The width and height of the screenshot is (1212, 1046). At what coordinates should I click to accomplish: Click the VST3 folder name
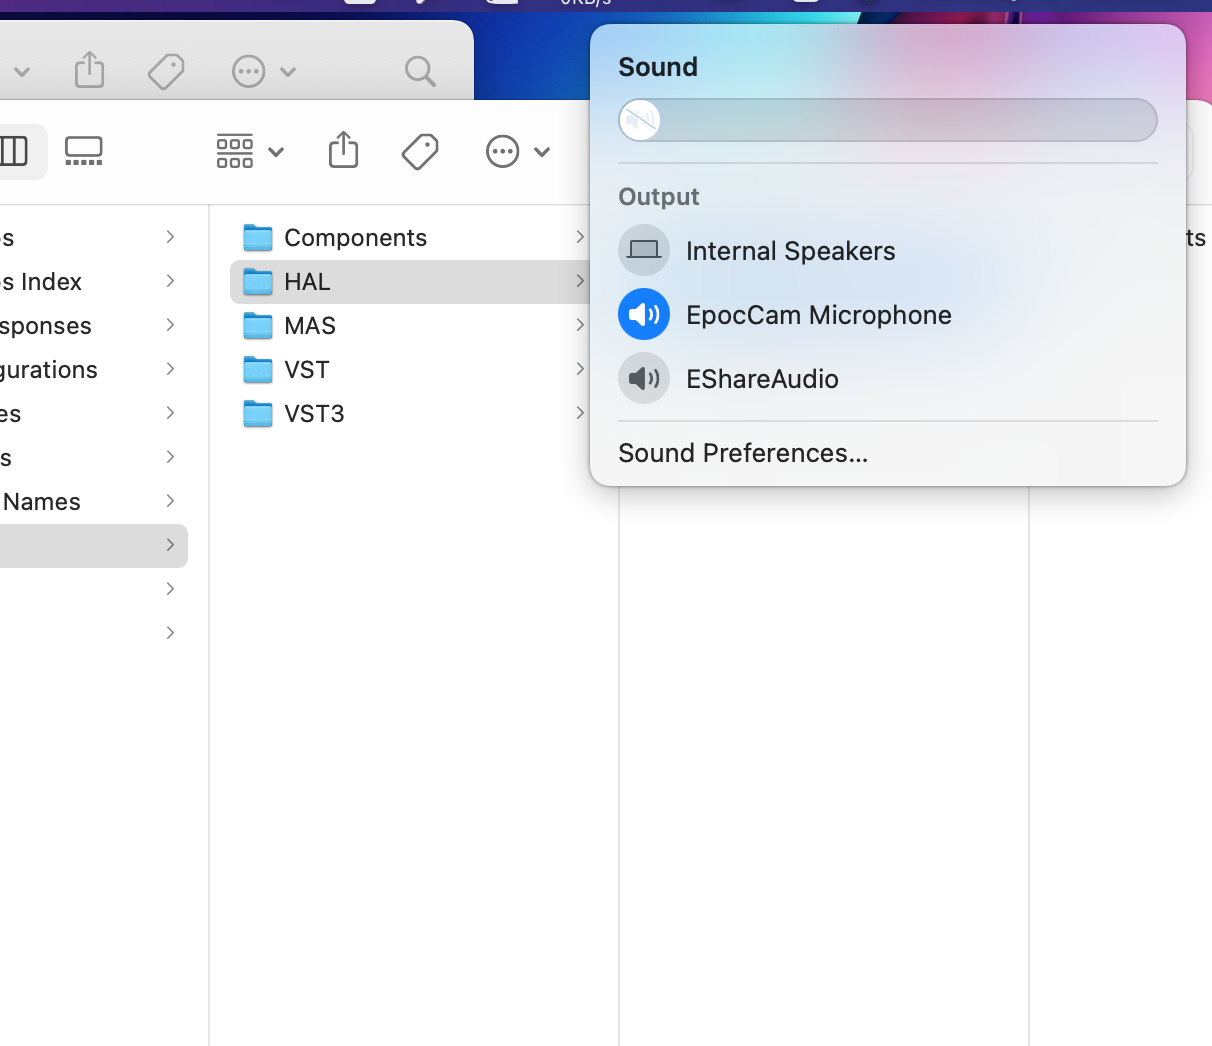pyautogui.click(x=314, y=414)
